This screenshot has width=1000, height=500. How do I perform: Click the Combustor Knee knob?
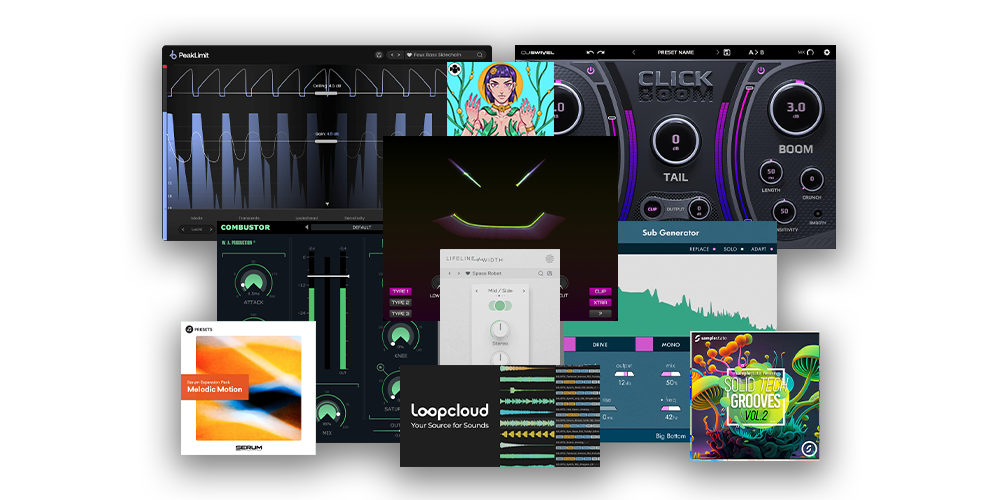pyautogui.click(x=401, y=334)
